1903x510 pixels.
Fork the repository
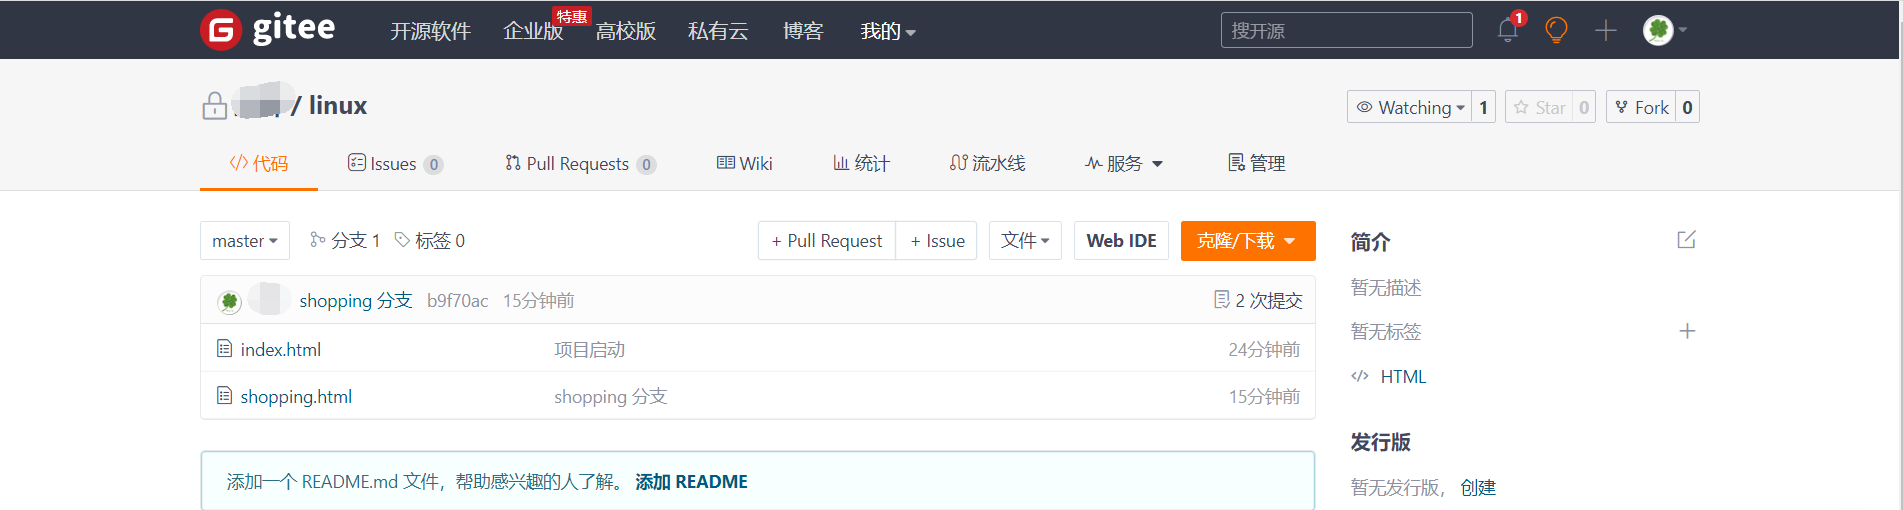click(1640, 107)
